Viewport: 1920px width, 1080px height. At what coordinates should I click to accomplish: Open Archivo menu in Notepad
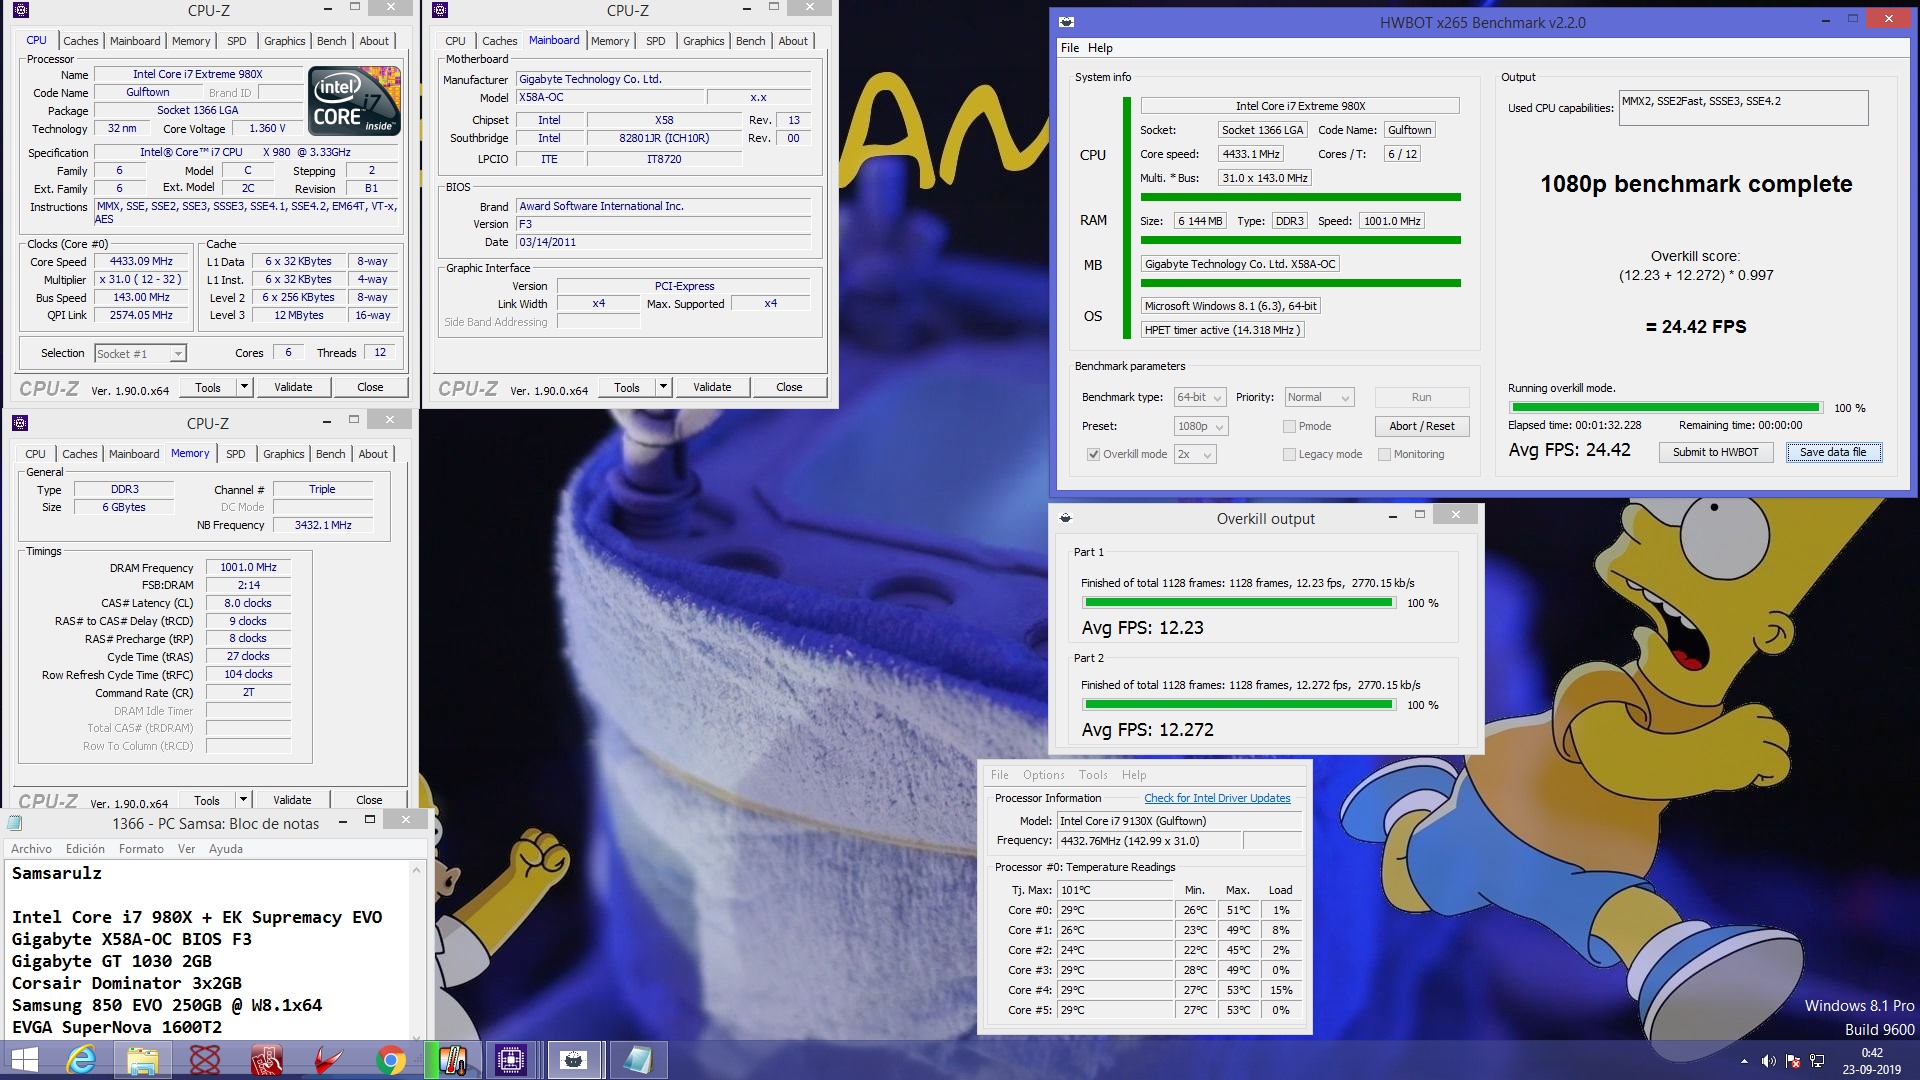click(x=31, y=849)
